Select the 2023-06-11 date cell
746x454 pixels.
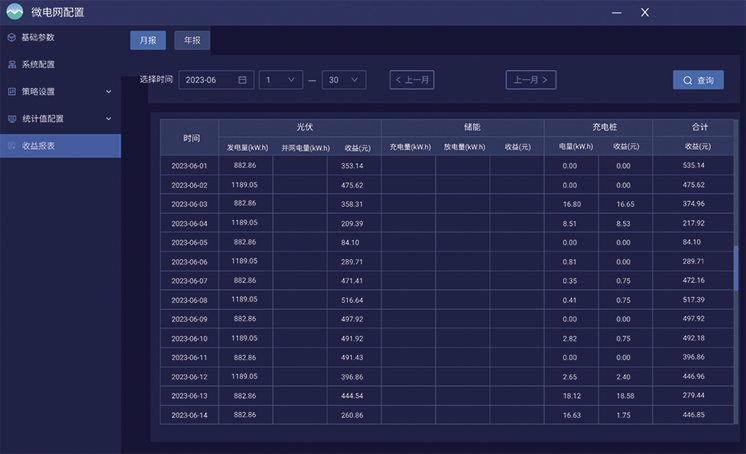[x=189, y=357]
